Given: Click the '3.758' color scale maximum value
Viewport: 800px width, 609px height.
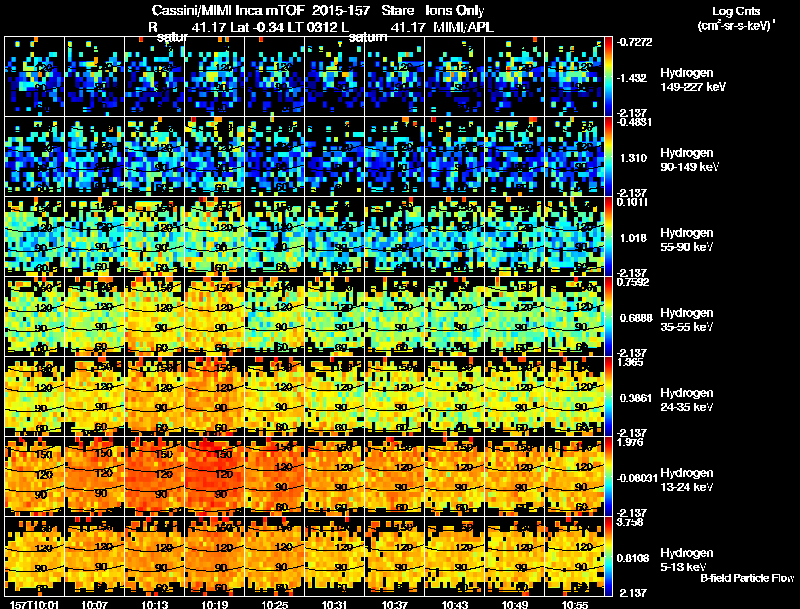Looking at the screenshot, I should (x=630, y=522).
